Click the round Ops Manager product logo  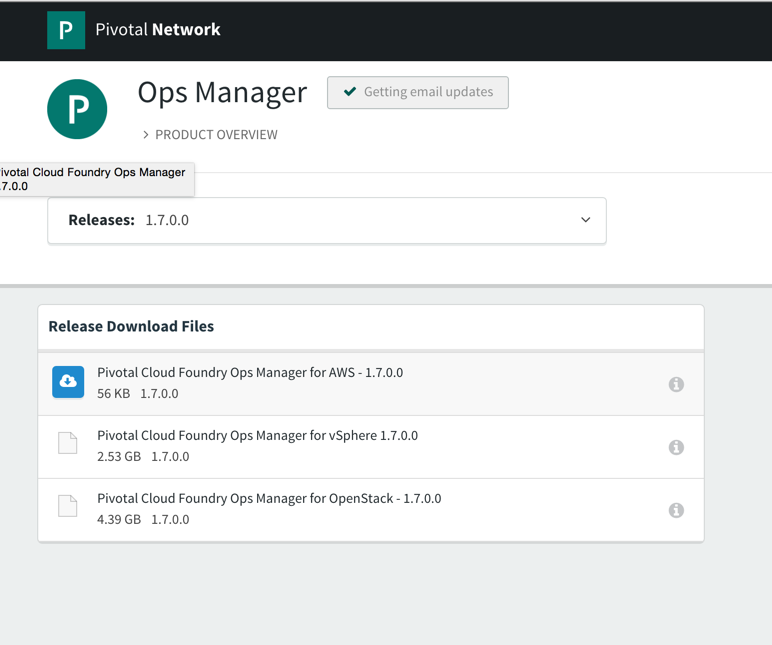[x=77, y=109]
